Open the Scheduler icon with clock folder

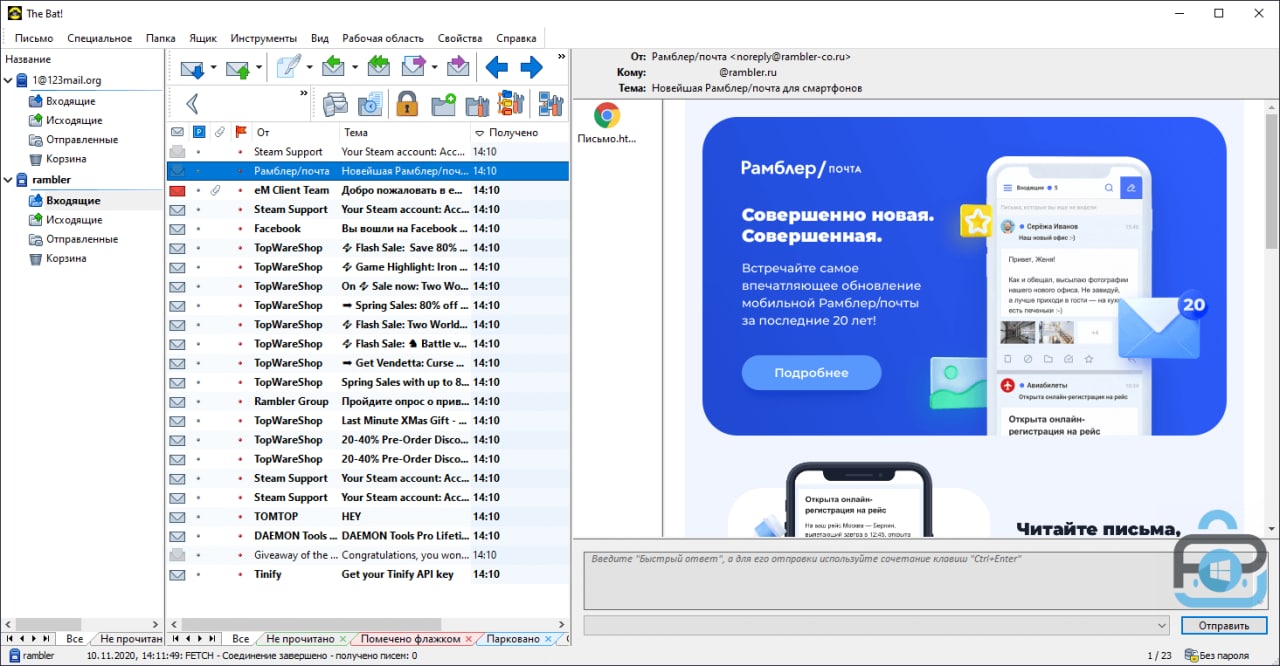point(370,103)
